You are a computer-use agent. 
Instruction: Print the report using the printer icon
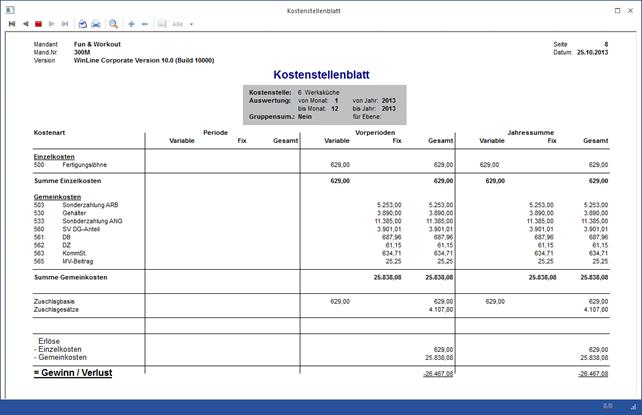click(x=96, y=23)
